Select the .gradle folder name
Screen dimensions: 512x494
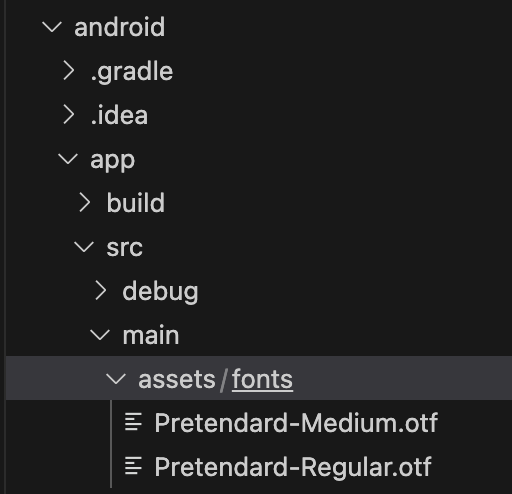pos(132,72)
